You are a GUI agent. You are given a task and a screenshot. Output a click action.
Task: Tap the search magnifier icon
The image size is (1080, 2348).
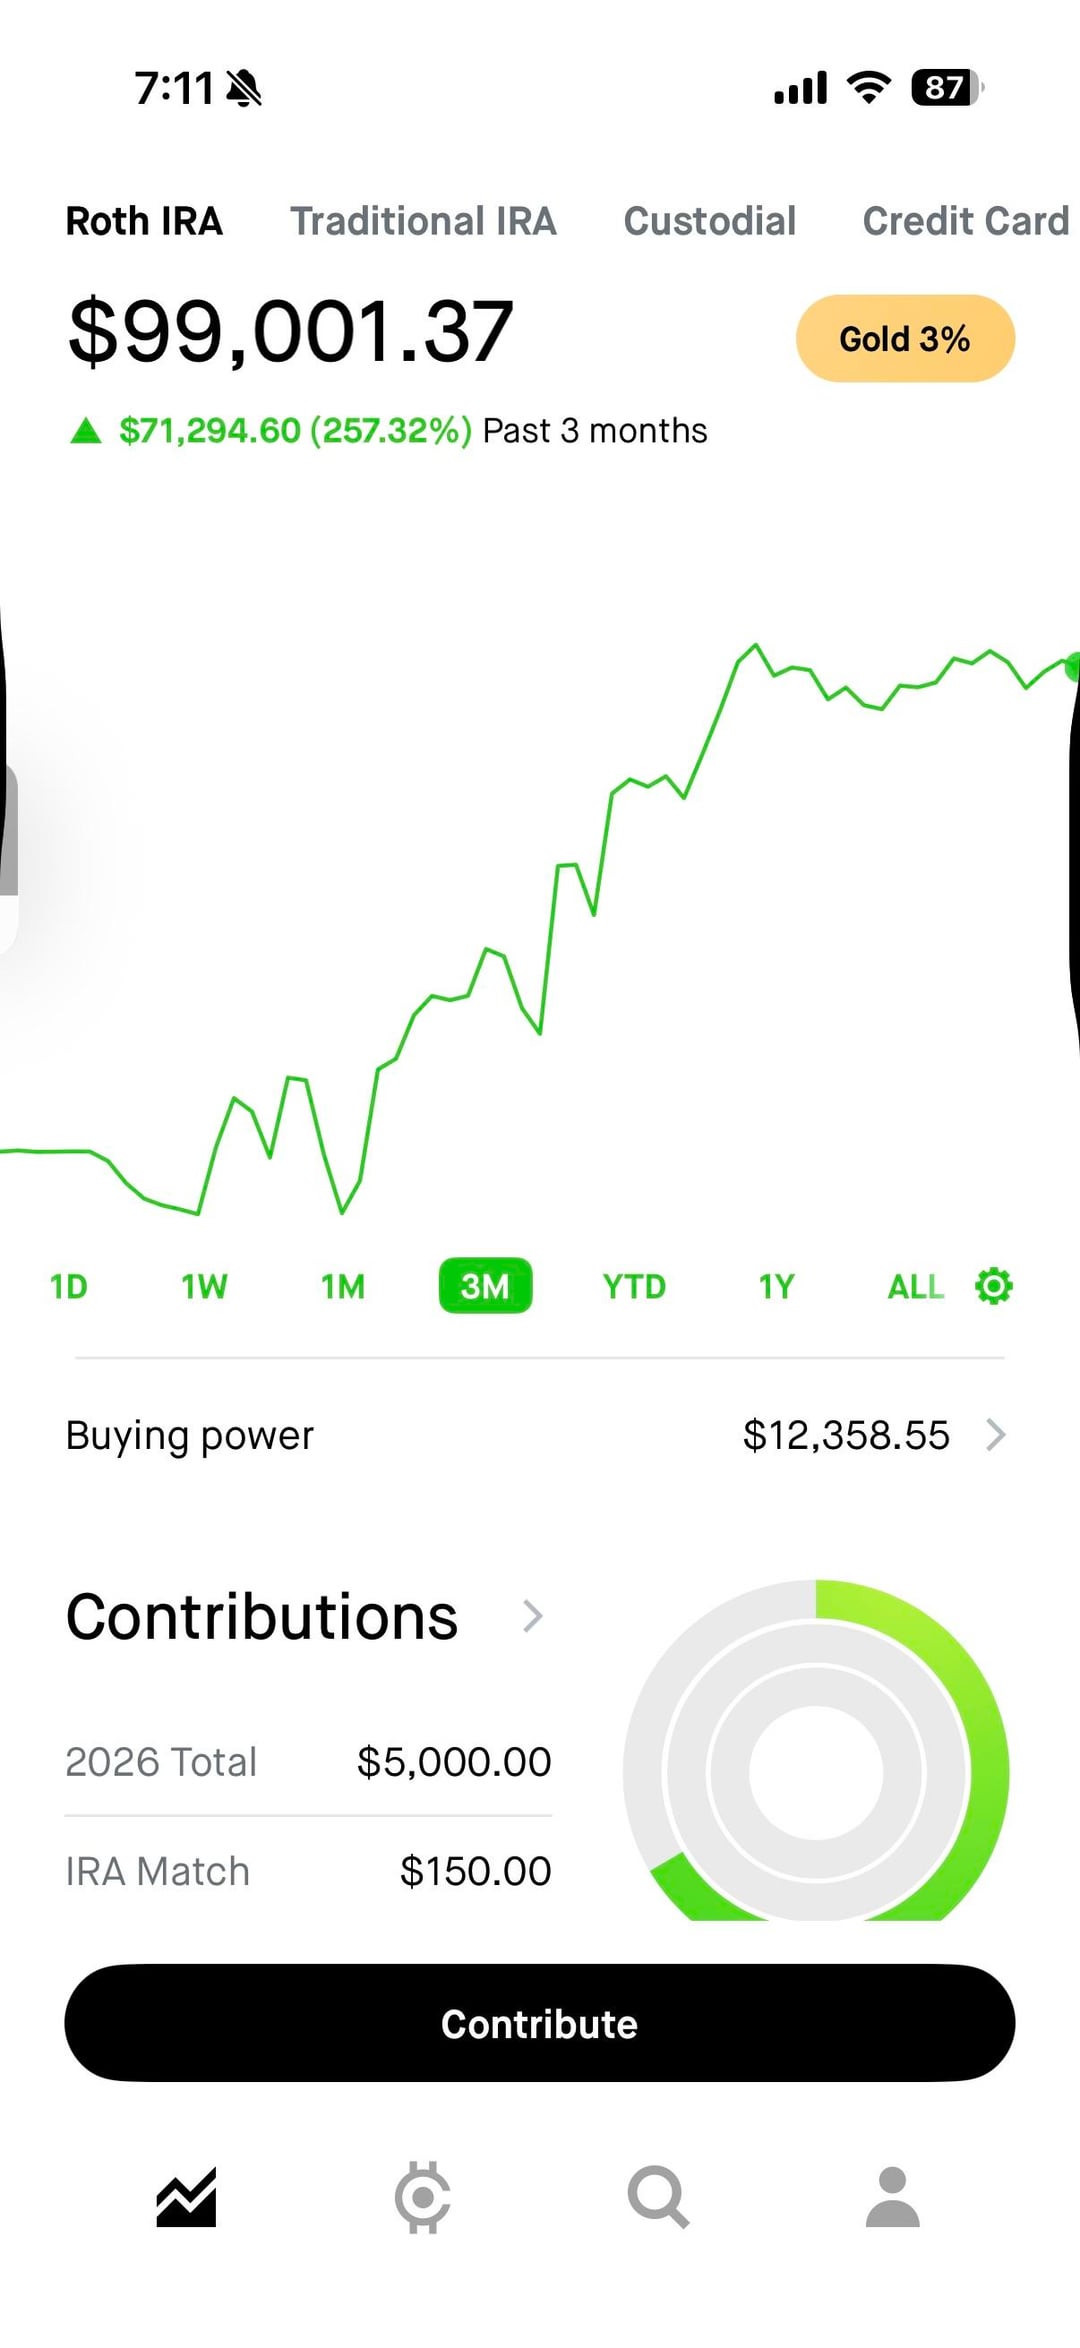point(658,2197)
